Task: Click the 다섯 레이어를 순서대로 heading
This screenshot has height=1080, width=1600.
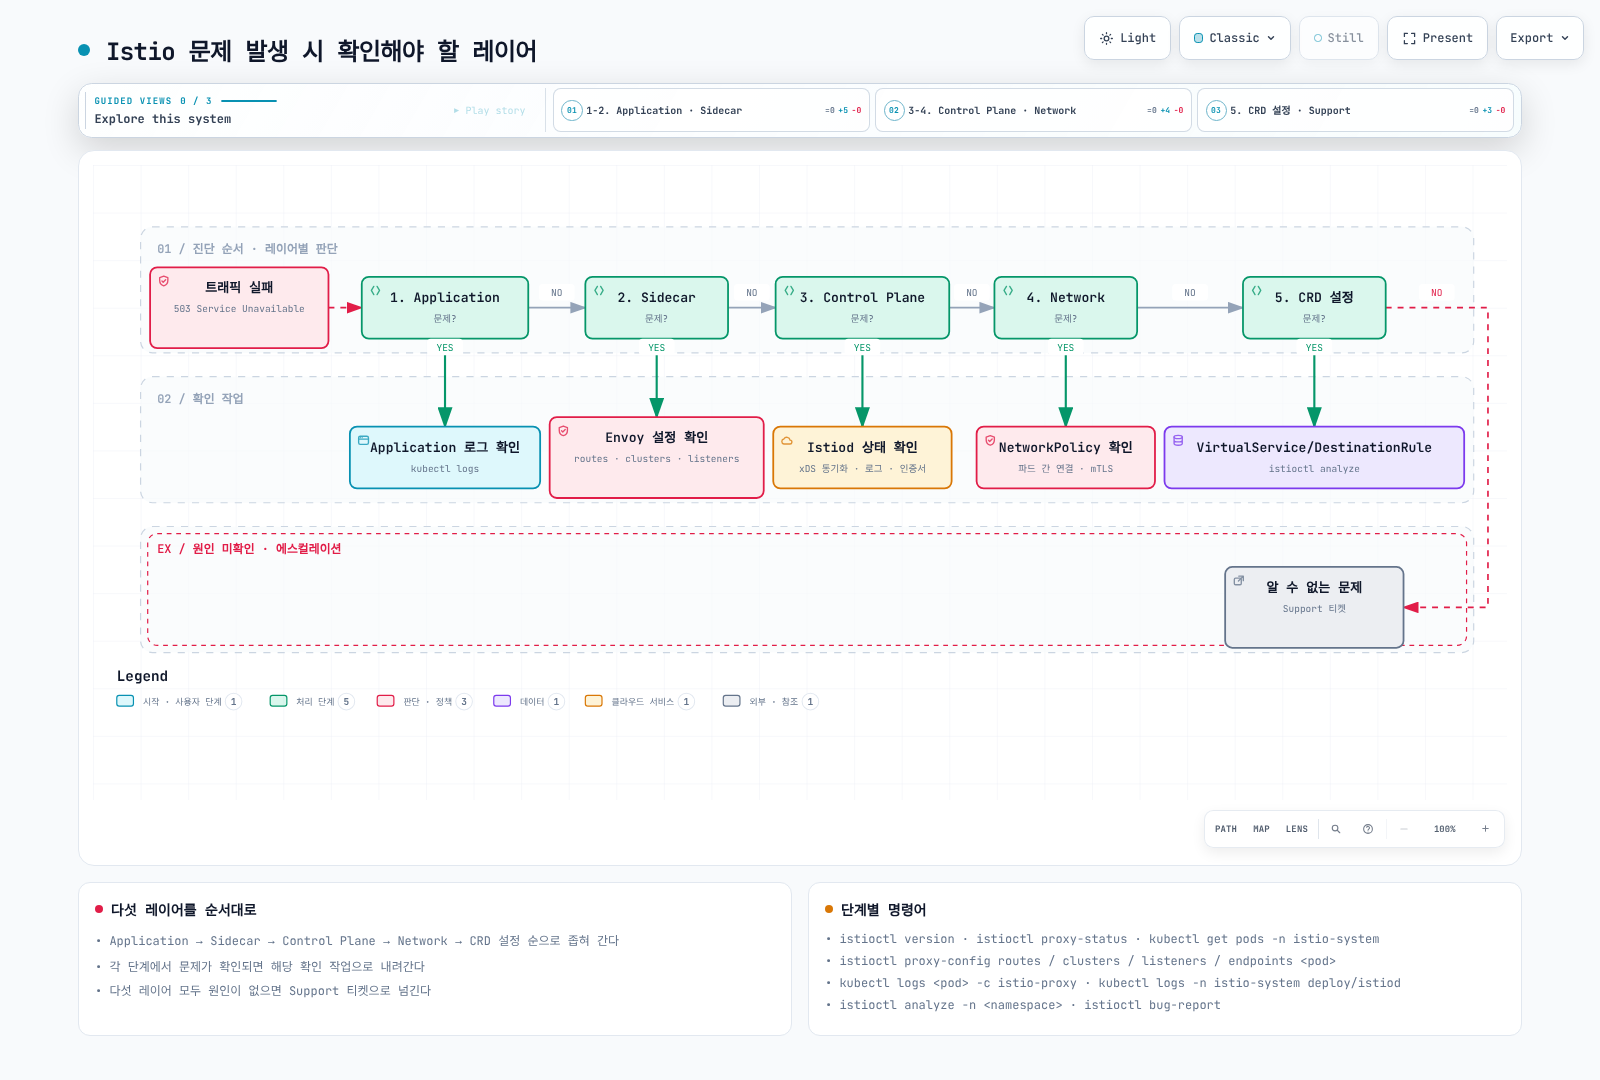Action: click(x=183, y=910)
